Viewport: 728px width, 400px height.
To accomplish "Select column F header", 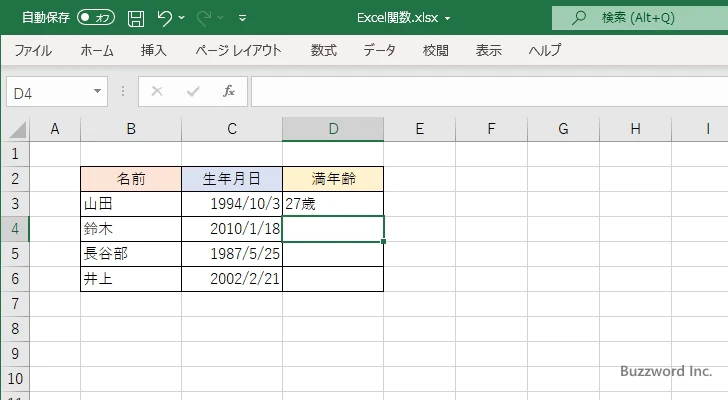I will tap(491, 129).
